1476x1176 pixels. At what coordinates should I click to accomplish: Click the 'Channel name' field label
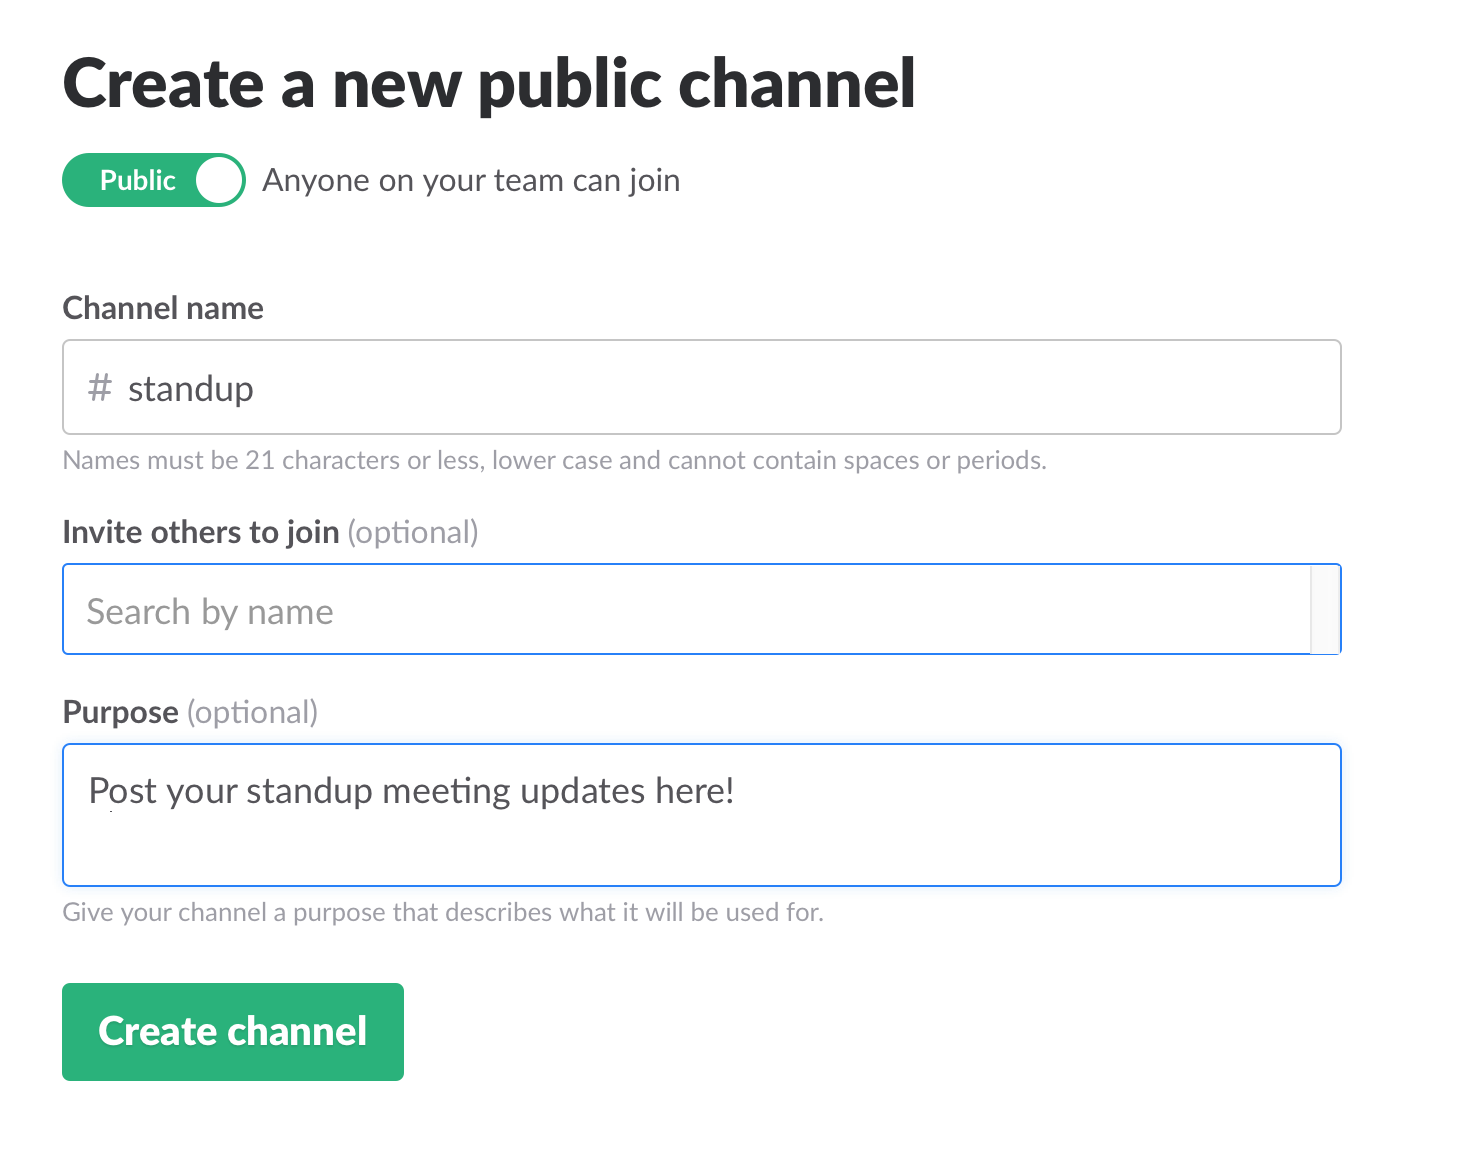[163, 308]
